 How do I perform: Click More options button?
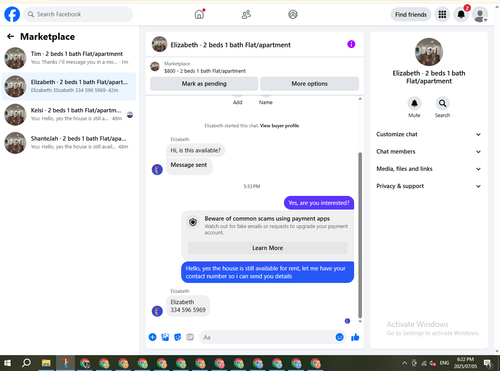309,84
